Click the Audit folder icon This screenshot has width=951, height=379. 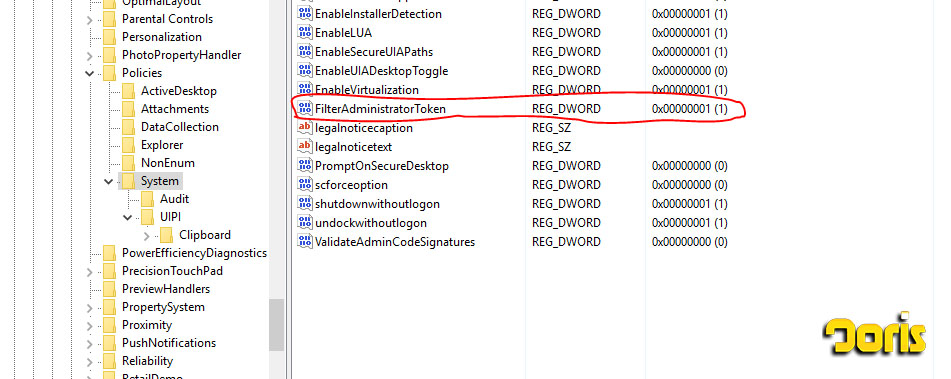(147, 199)
